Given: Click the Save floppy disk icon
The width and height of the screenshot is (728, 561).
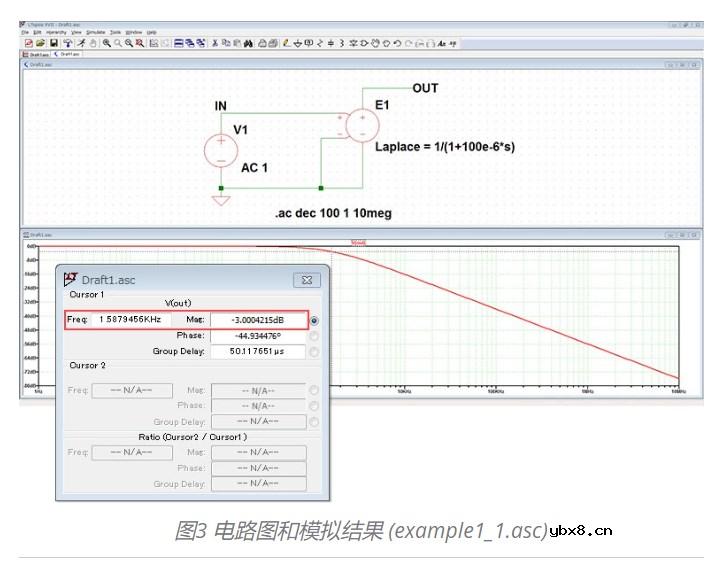Looking at the screenshot, I should 54,43.
